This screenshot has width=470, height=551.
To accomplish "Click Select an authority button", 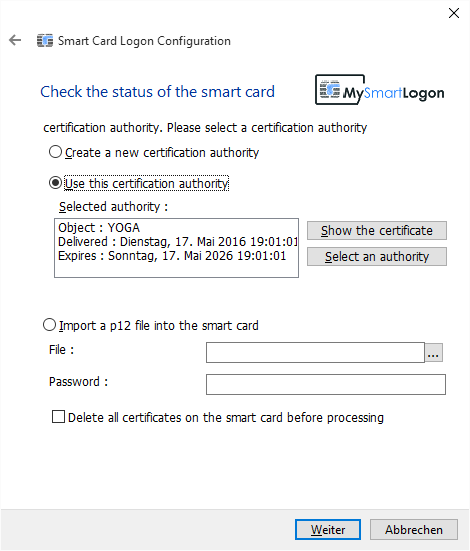I will [377, 257].
